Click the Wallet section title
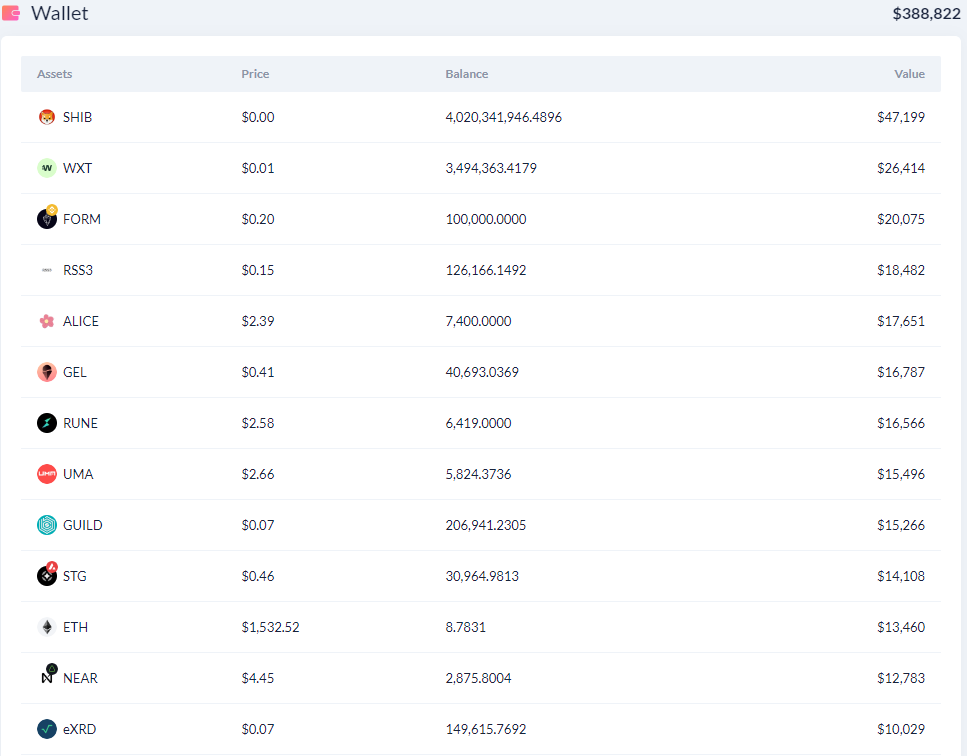The image size is (967, 756). [60, 14]
